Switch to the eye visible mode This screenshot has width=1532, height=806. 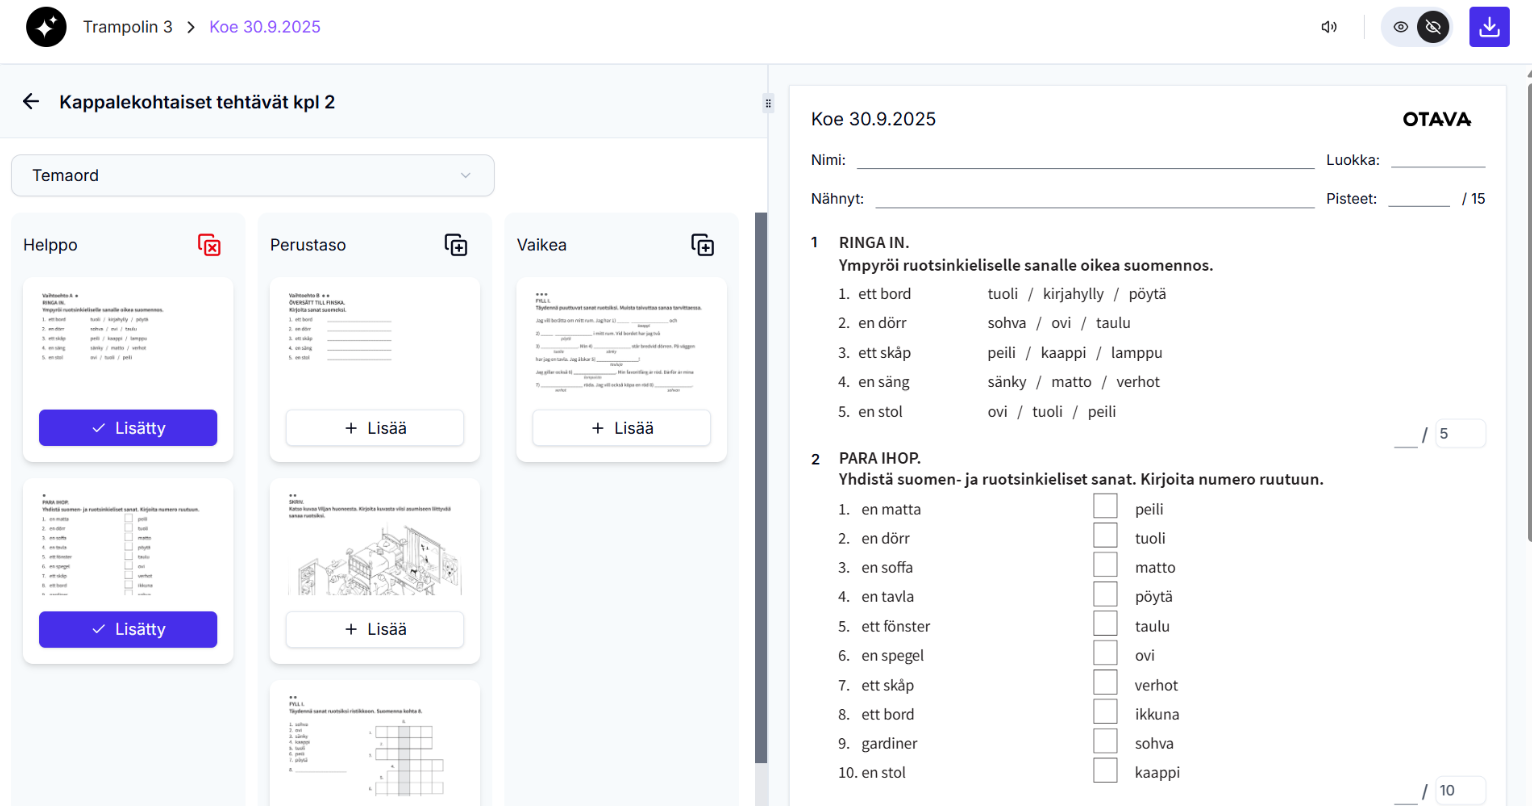(1400, 27)
